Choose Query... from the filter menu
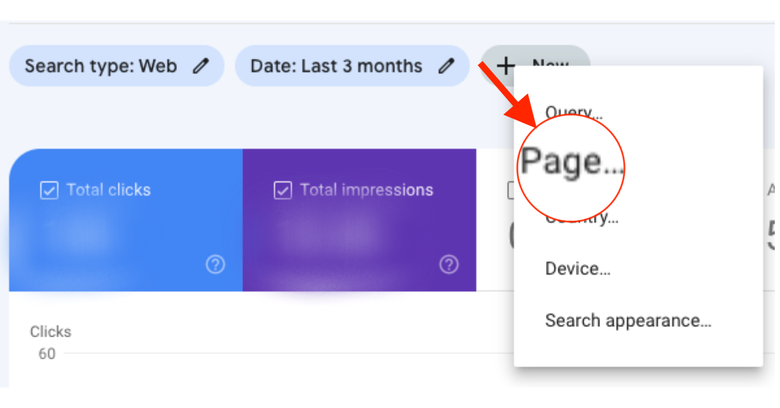The height and width of the screenshot is (408, 780). pos(574,112)
